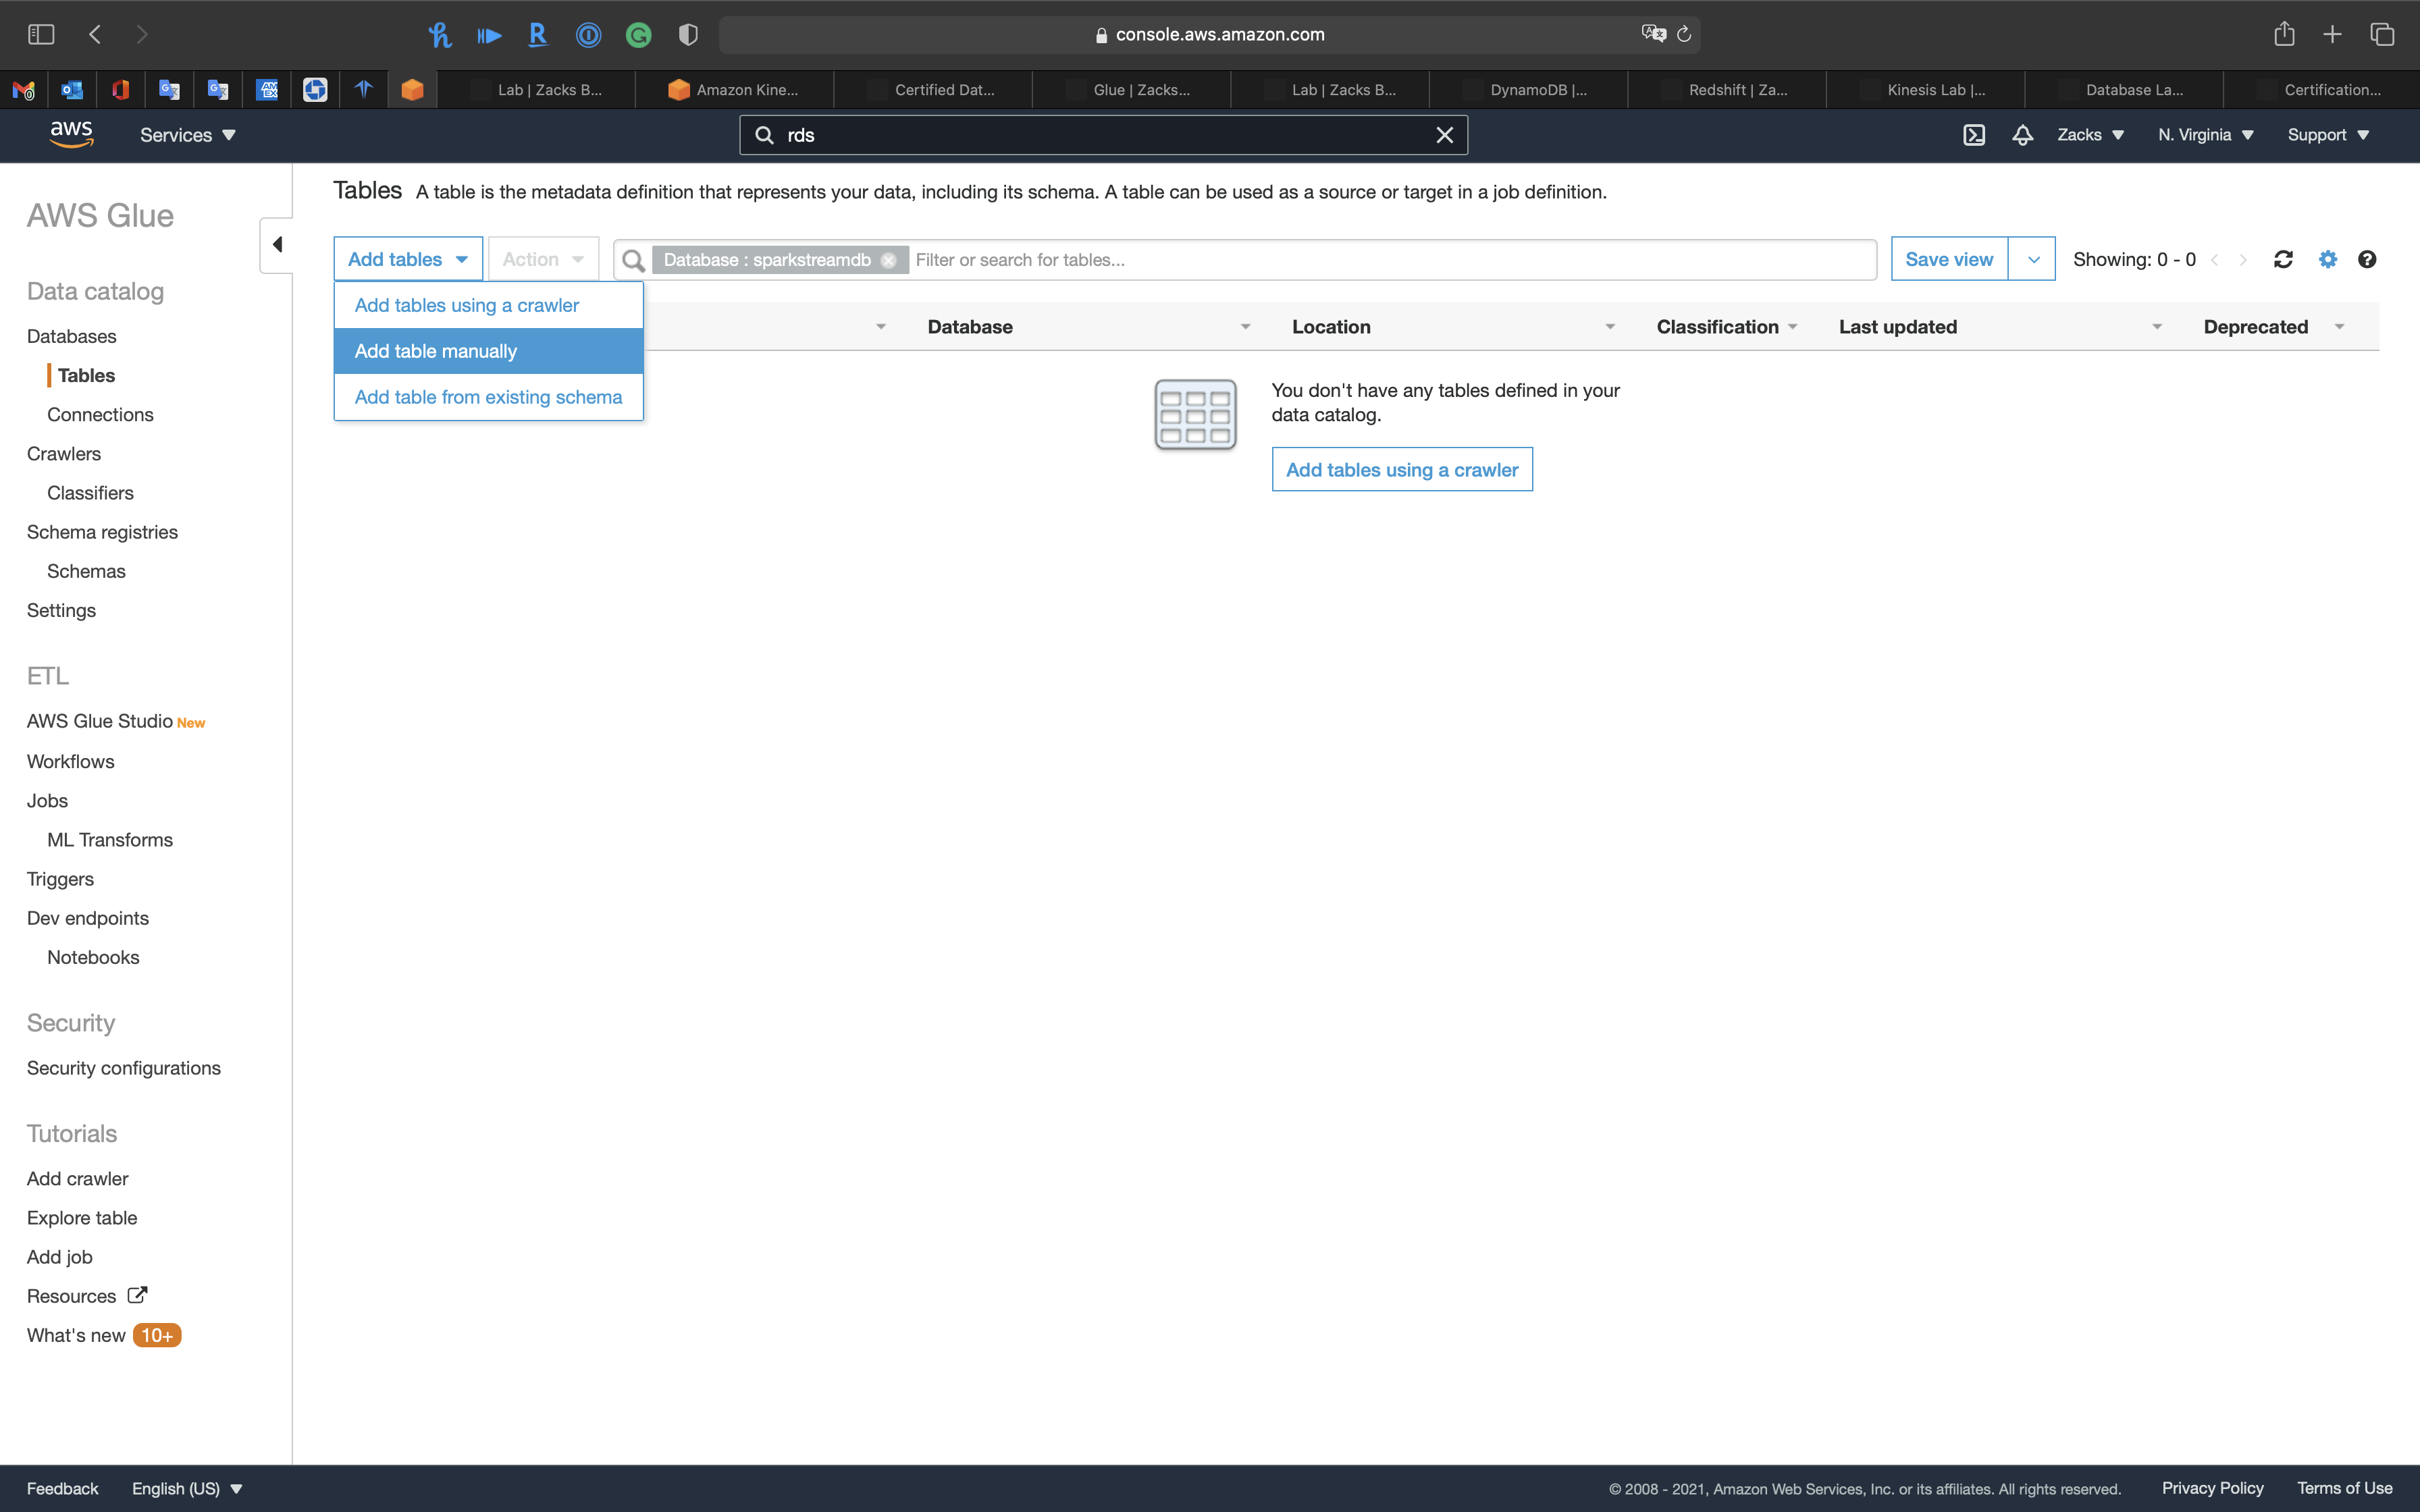Clear the rds search text
Image resolution: width=2420 pixels, height=1512 pixels.
pyautogui.click(x=1444, y=135)
